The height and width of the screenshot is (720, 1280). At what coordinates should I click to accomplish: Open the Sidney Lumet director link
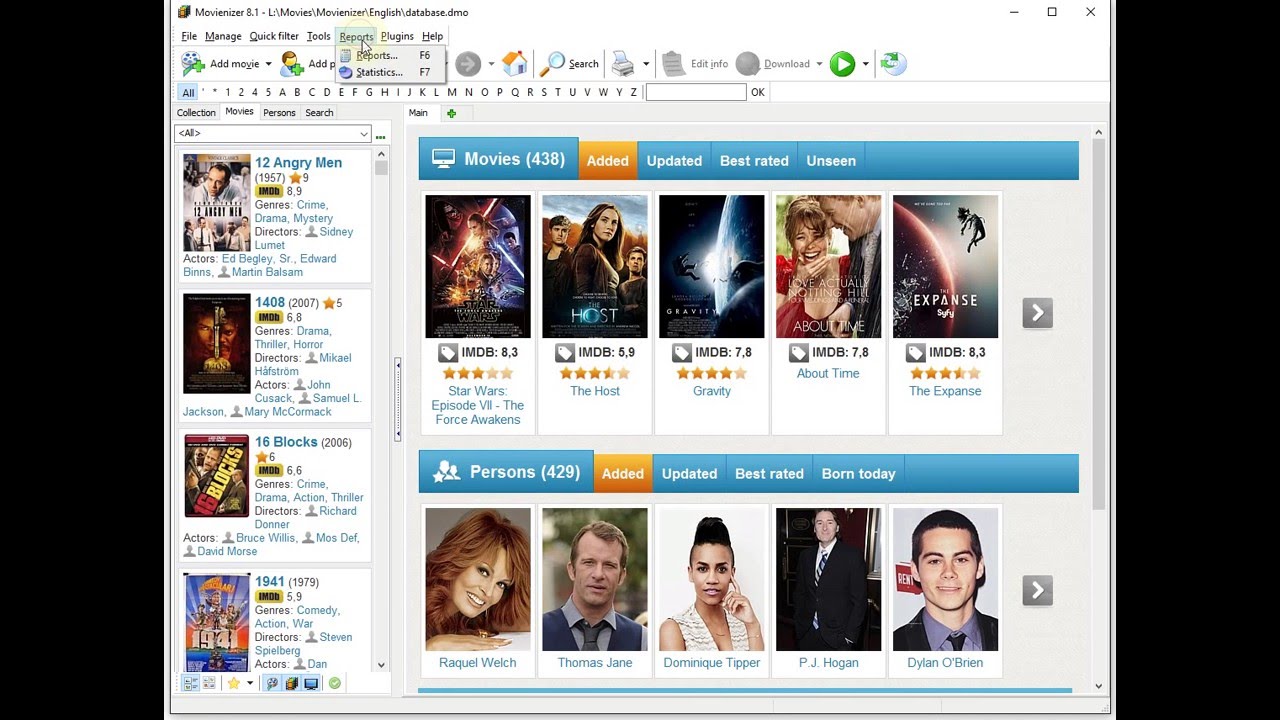pyautogui.click(x=302, y=238)
